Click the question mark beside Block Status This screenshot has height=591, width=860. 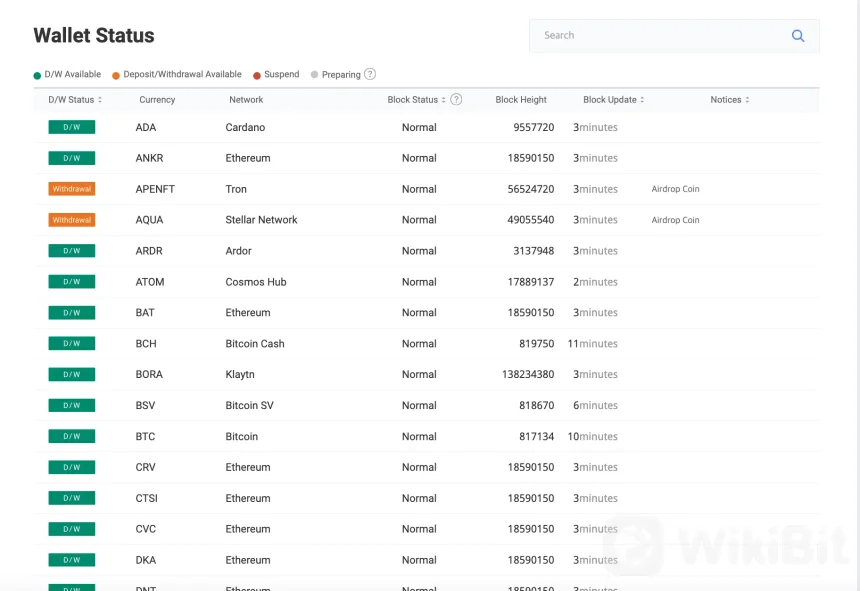(x=456, y=100)
